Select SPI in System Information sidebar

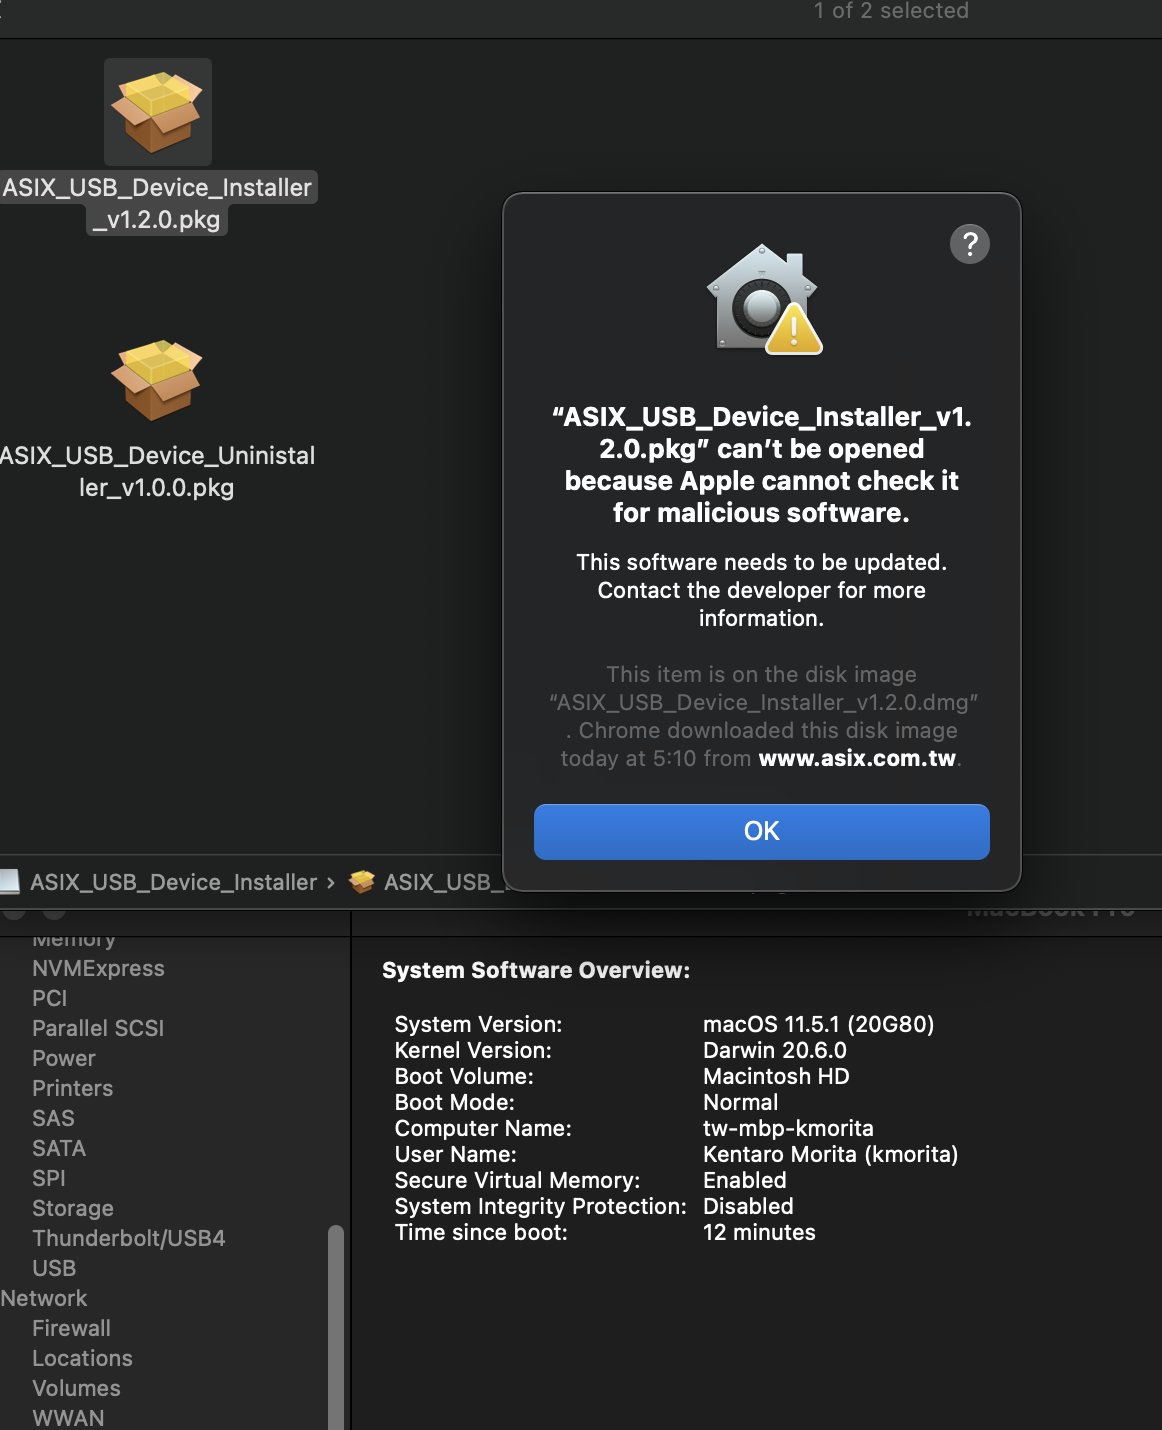pos(49,1178)
